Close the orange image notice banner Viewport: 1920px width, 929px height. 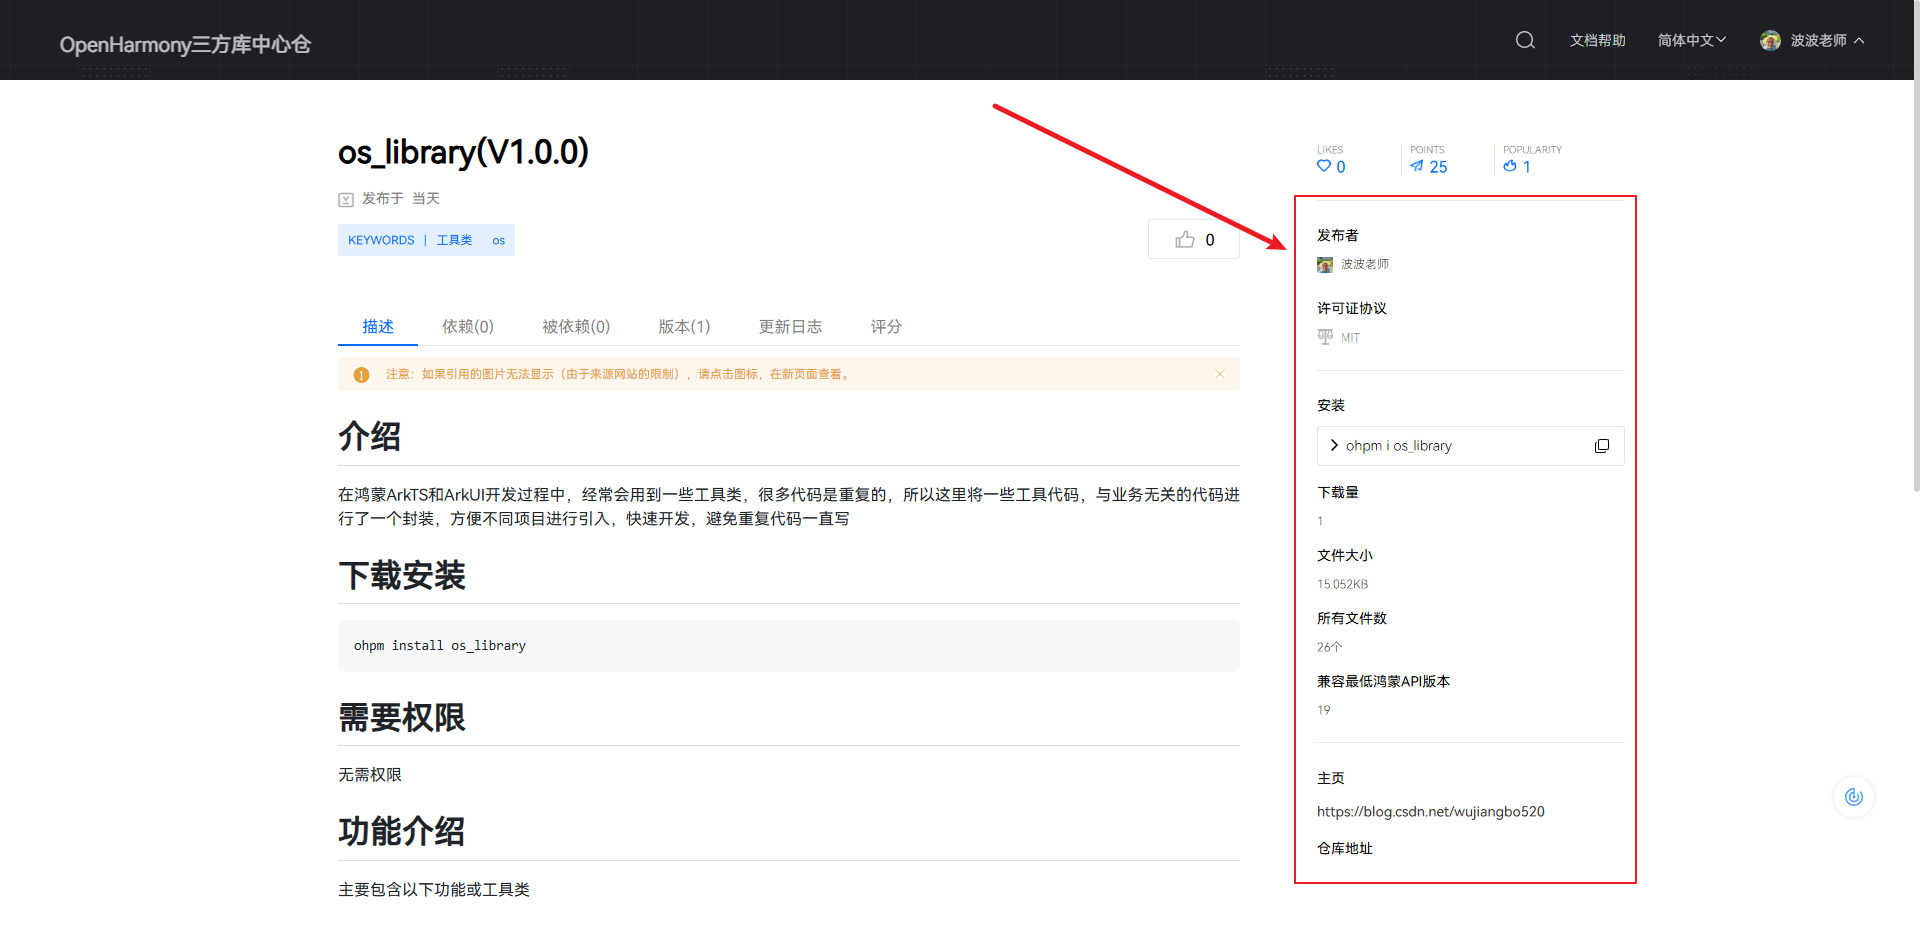[x=1220, y=374]
